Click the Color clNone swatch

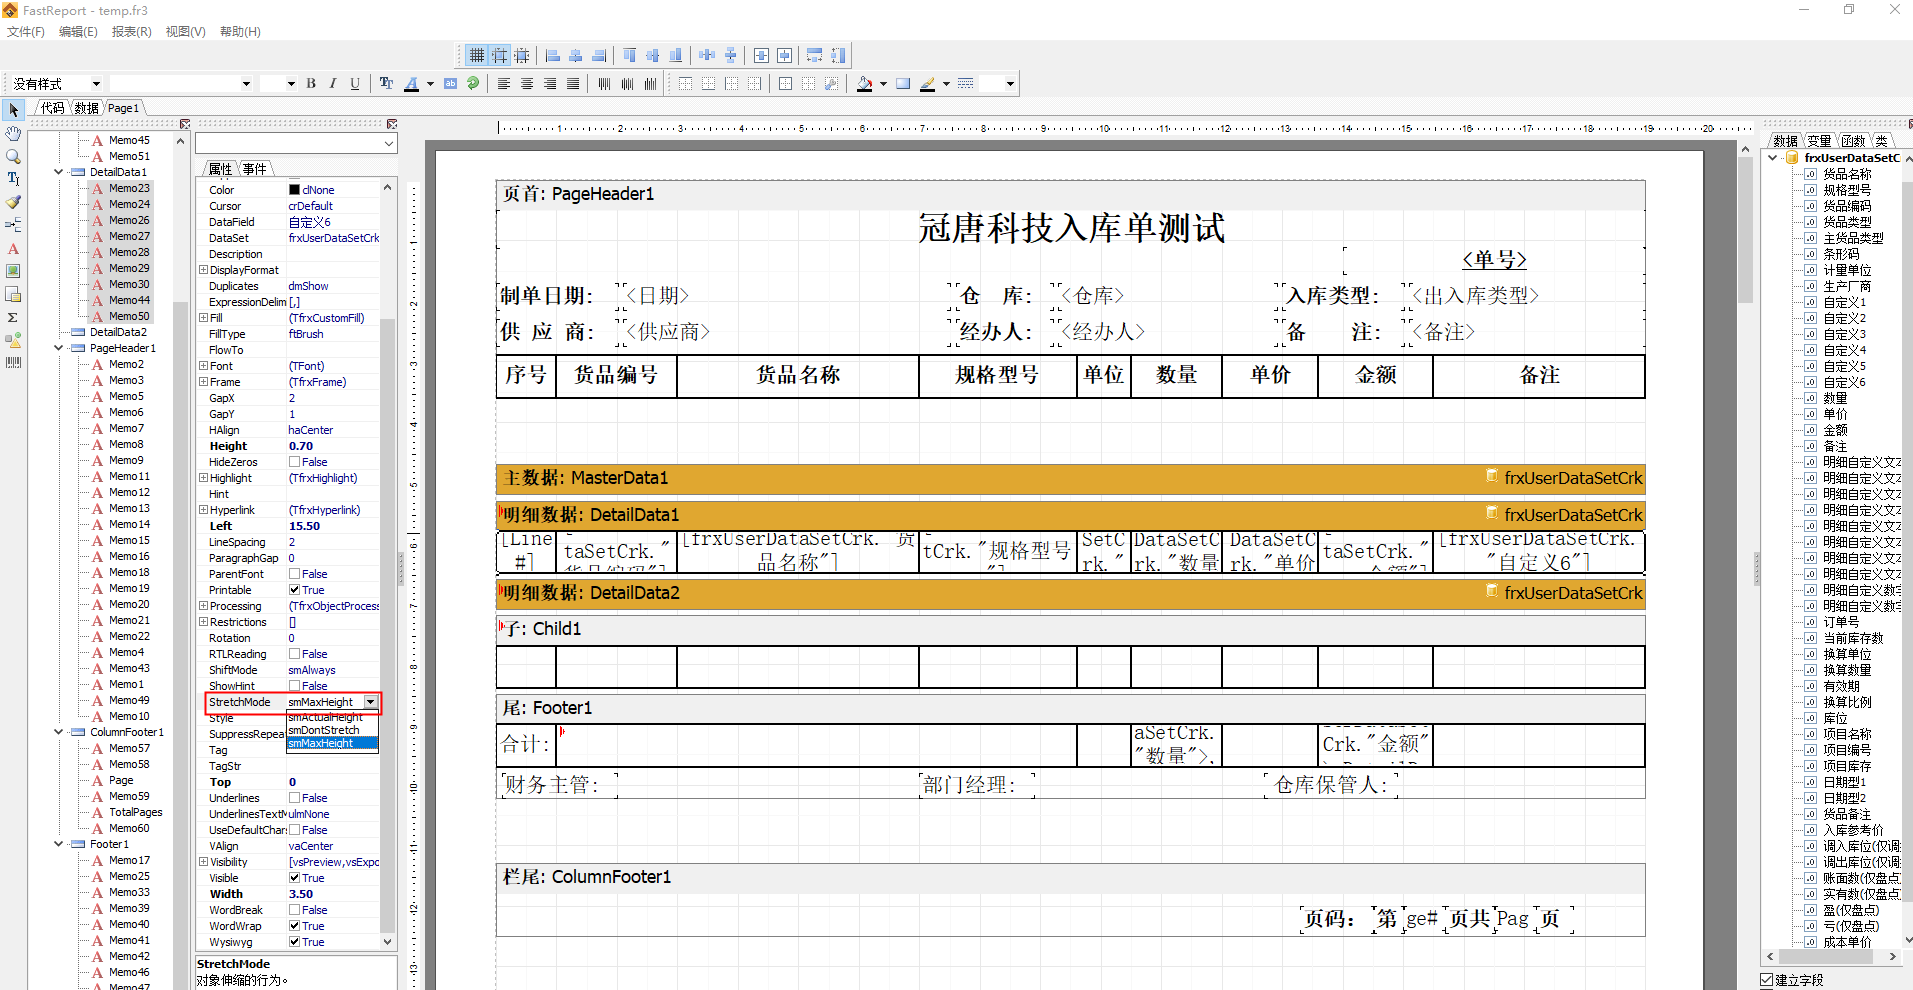[294, 190]
